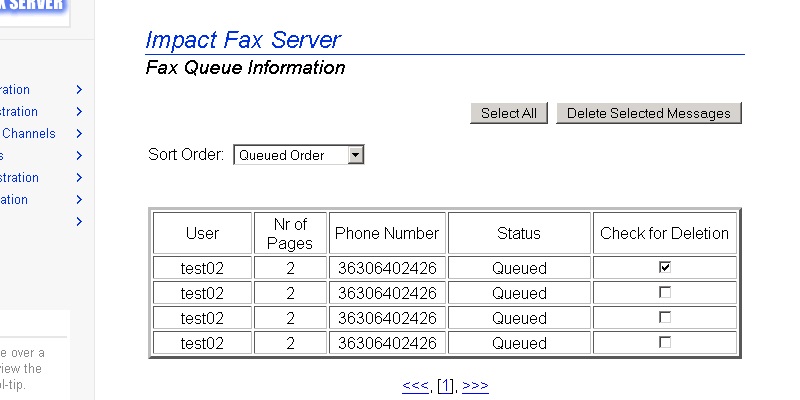The width and height of the screenshot is (800, 400).
Task: Go to previous page via <<< link
Action: pos(414,386)
